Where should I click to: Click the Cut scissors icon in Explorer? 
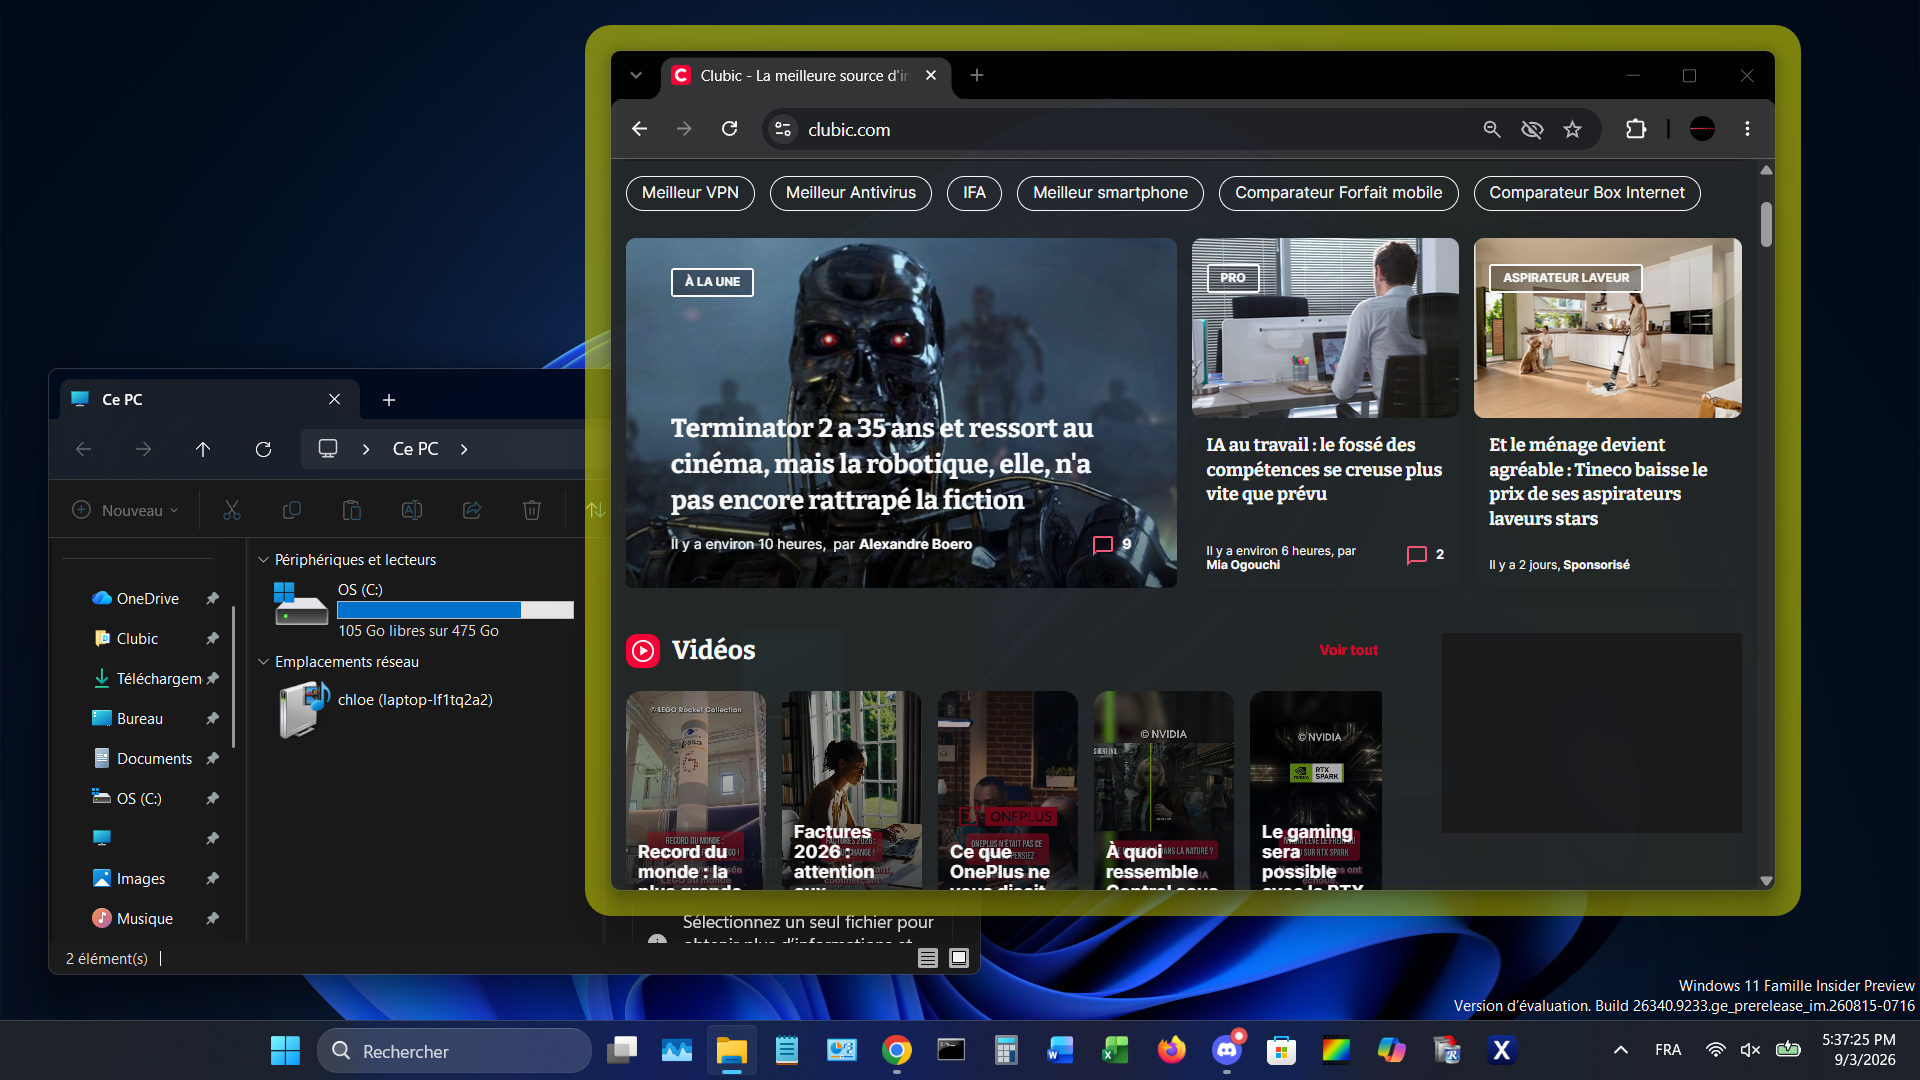232,510
